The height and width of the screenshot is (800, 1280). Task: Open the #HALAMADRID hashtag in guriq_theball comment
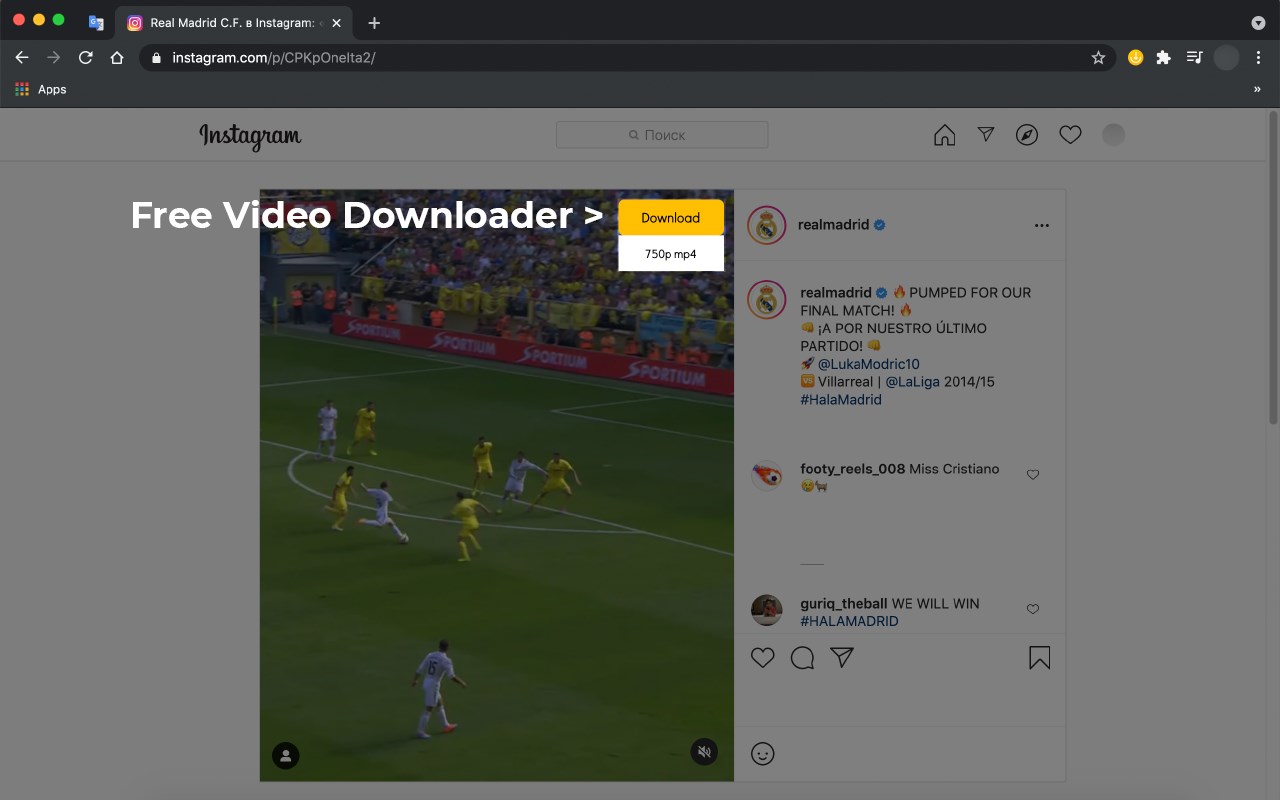pos(849,621)
